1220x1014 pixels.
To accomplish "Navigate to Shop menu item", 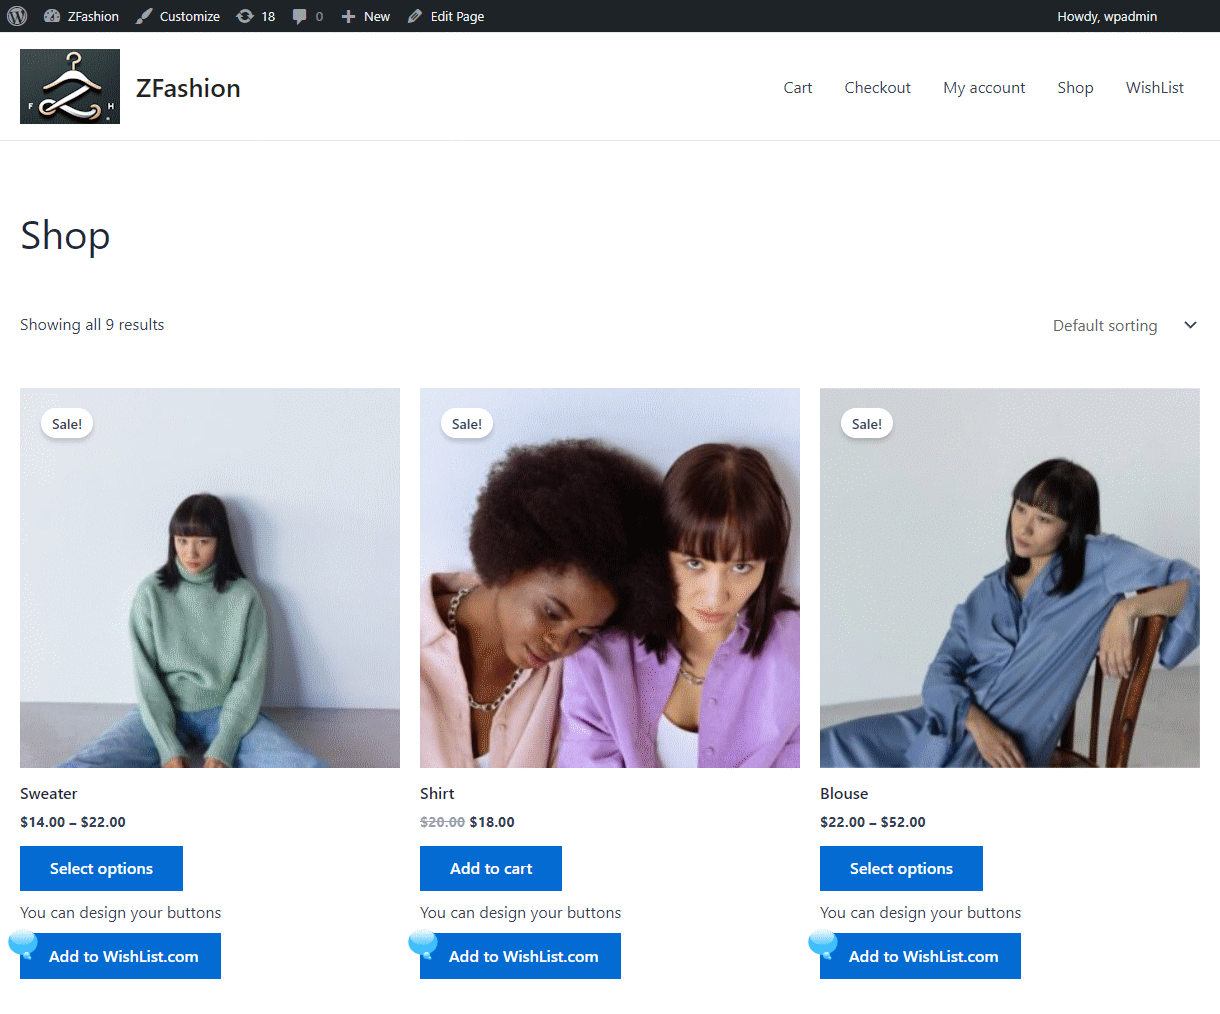I will point(1075,87).
